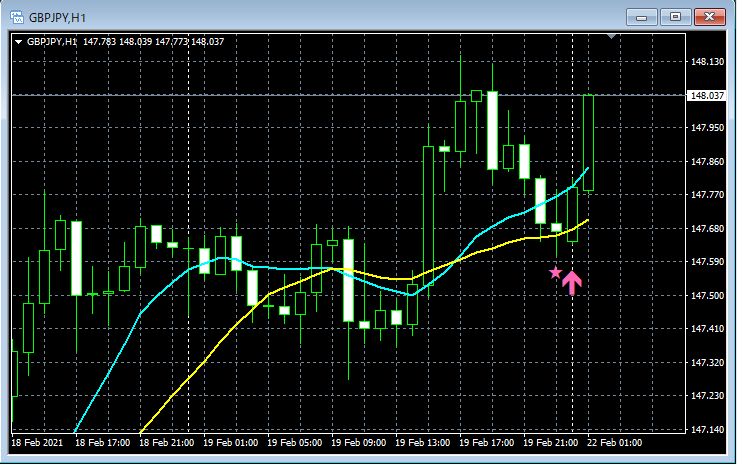Image resolution: width=738 pixels, height=464 pixels.
Task: Click the chart window icon in the title bar
Action: point(17,17)
